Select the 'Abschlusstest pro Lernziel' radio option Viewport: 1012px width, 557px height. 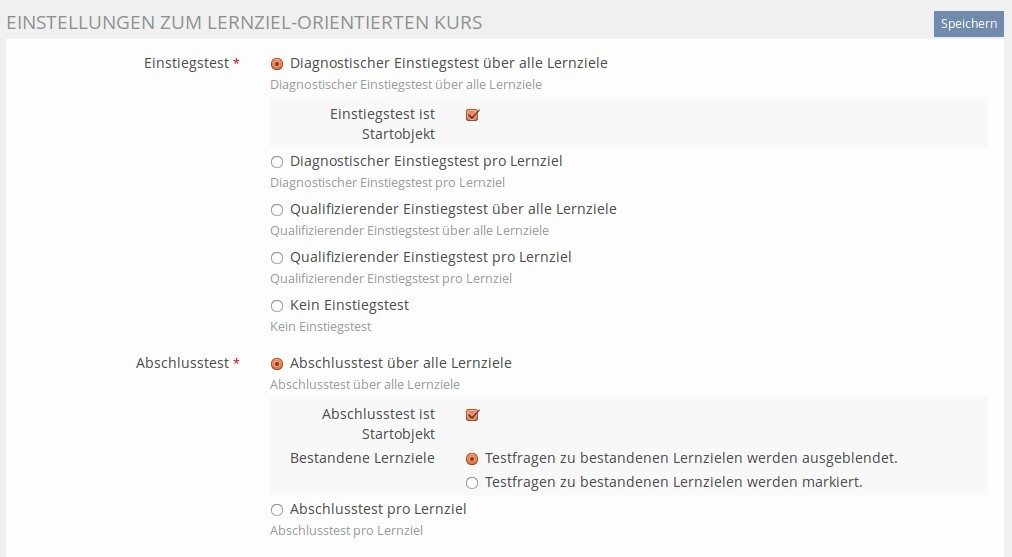pos(277,510)
